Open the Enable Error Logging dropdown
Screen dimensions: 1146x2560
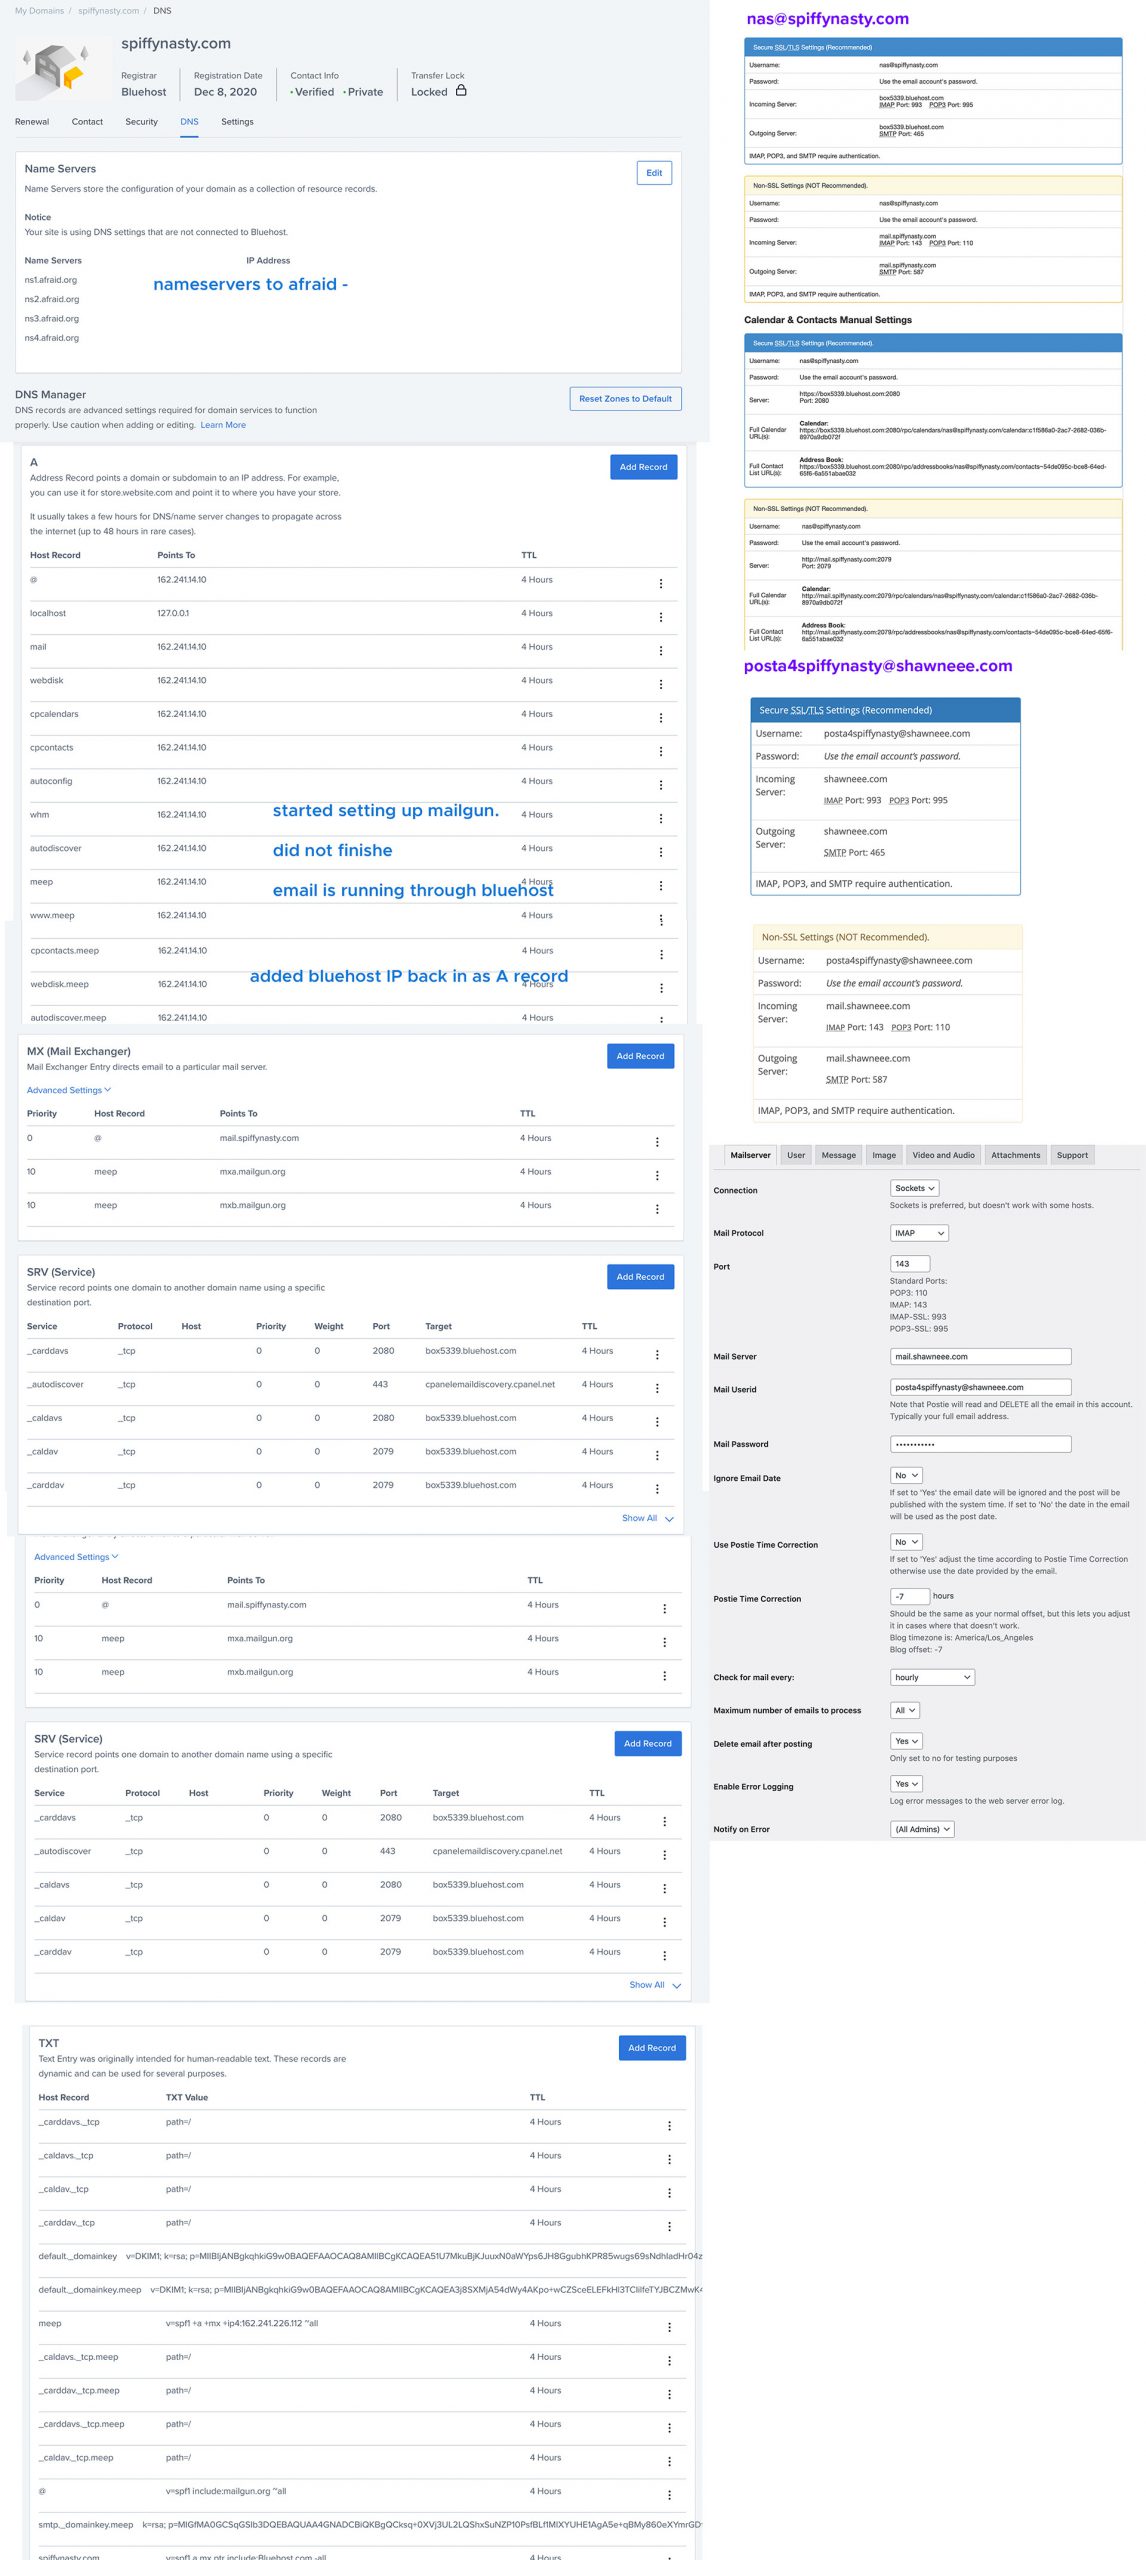(x=906, y=1784)
